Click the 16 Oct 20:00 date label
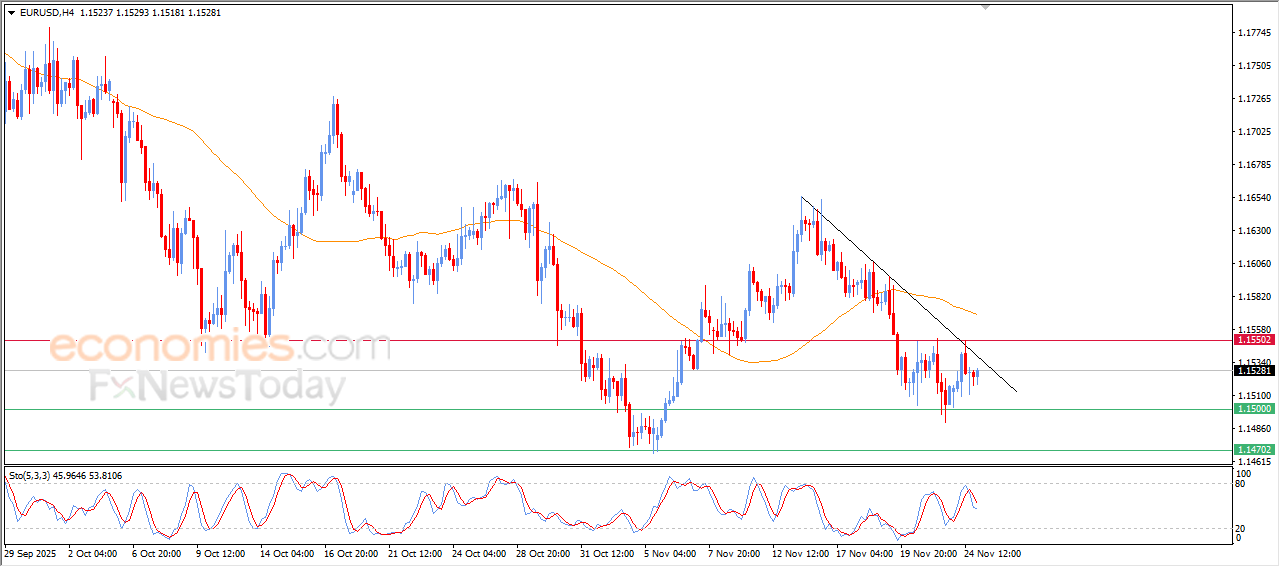 pyautogui.click(x=351, y=553)
